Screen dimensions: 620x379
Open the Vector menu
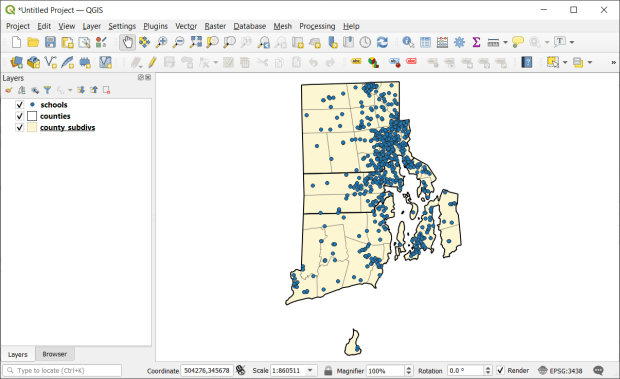tap(186, 26)
